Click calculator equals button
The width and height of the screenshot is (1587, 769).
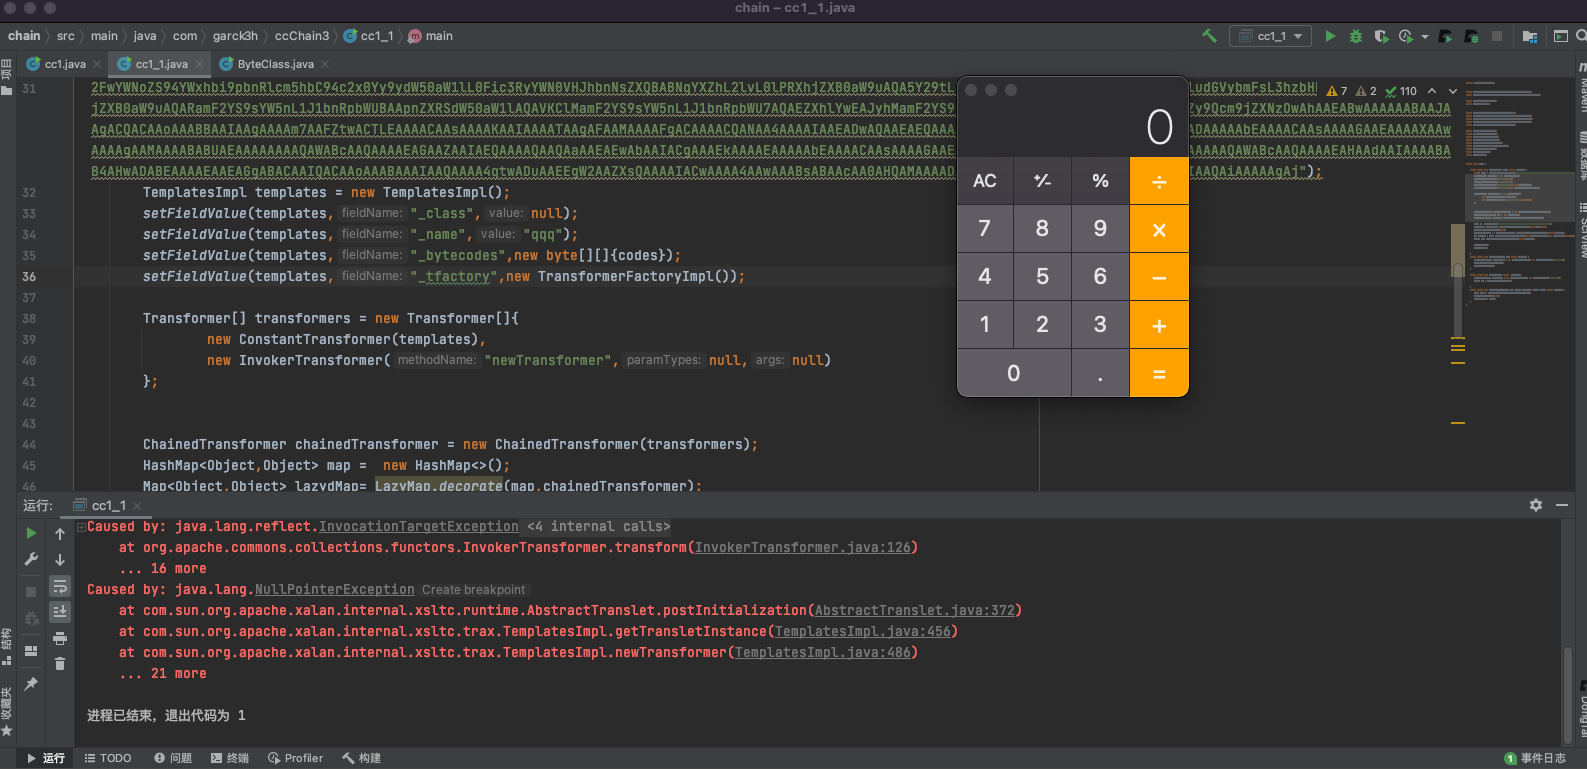click(1159, 373)
